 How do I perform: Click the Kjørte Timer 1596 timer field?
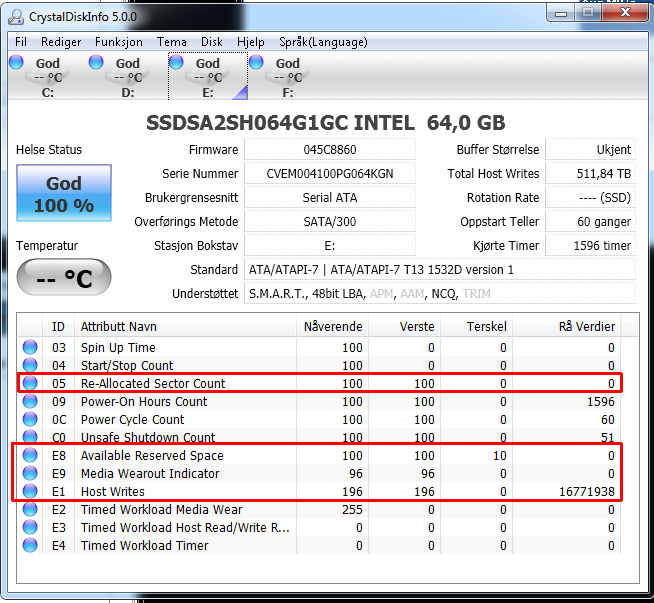[591, 246]
